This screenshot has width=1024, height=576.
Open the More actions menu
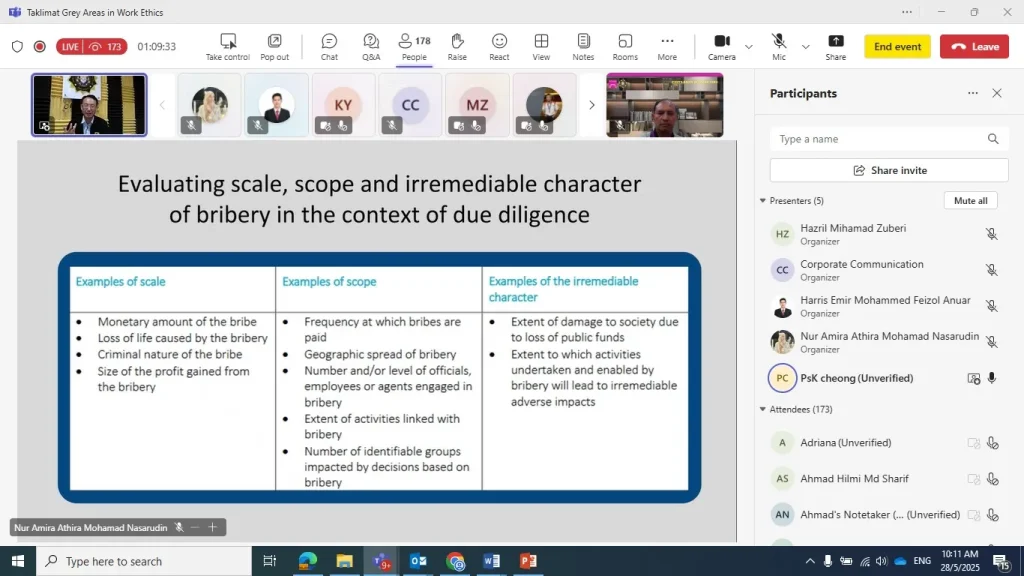coord(667,46)
